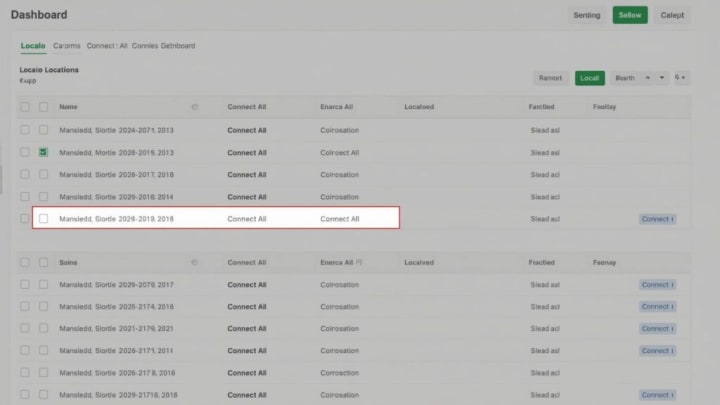Click the Dashboard title
720x405 pixels.
pyautogui.click(x=39, y=15)
